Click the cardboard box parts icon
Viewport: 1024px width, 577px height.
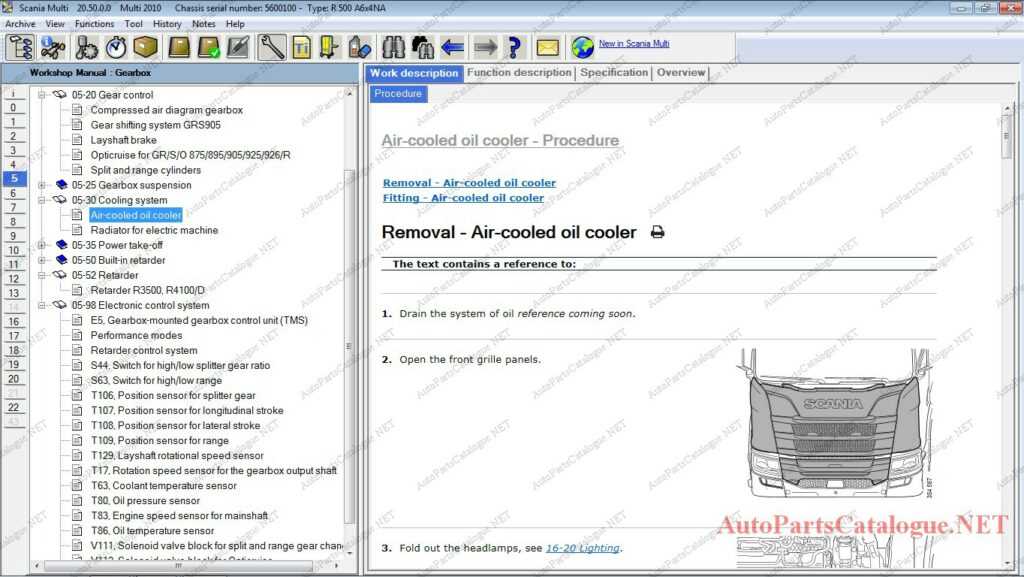click(146, 47)
